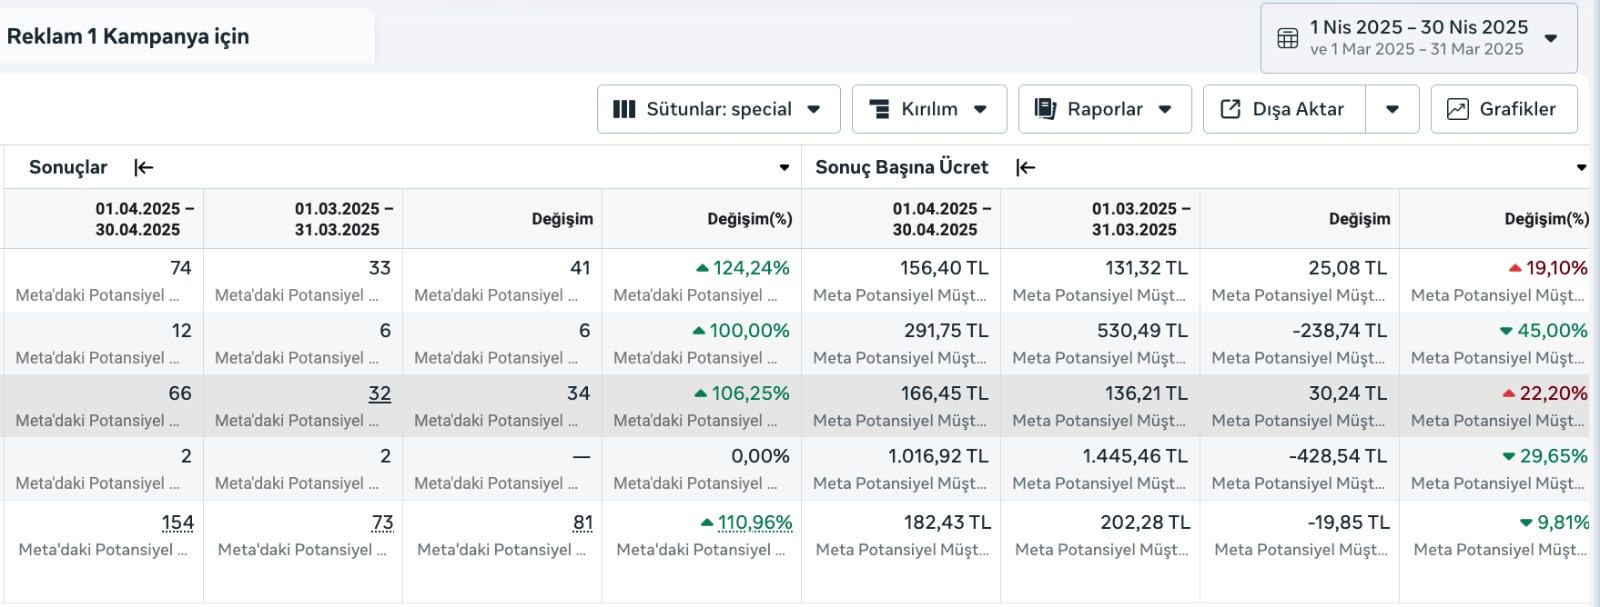Click the columns icon beside Sütunlar: special

click(x=624, y=109)
